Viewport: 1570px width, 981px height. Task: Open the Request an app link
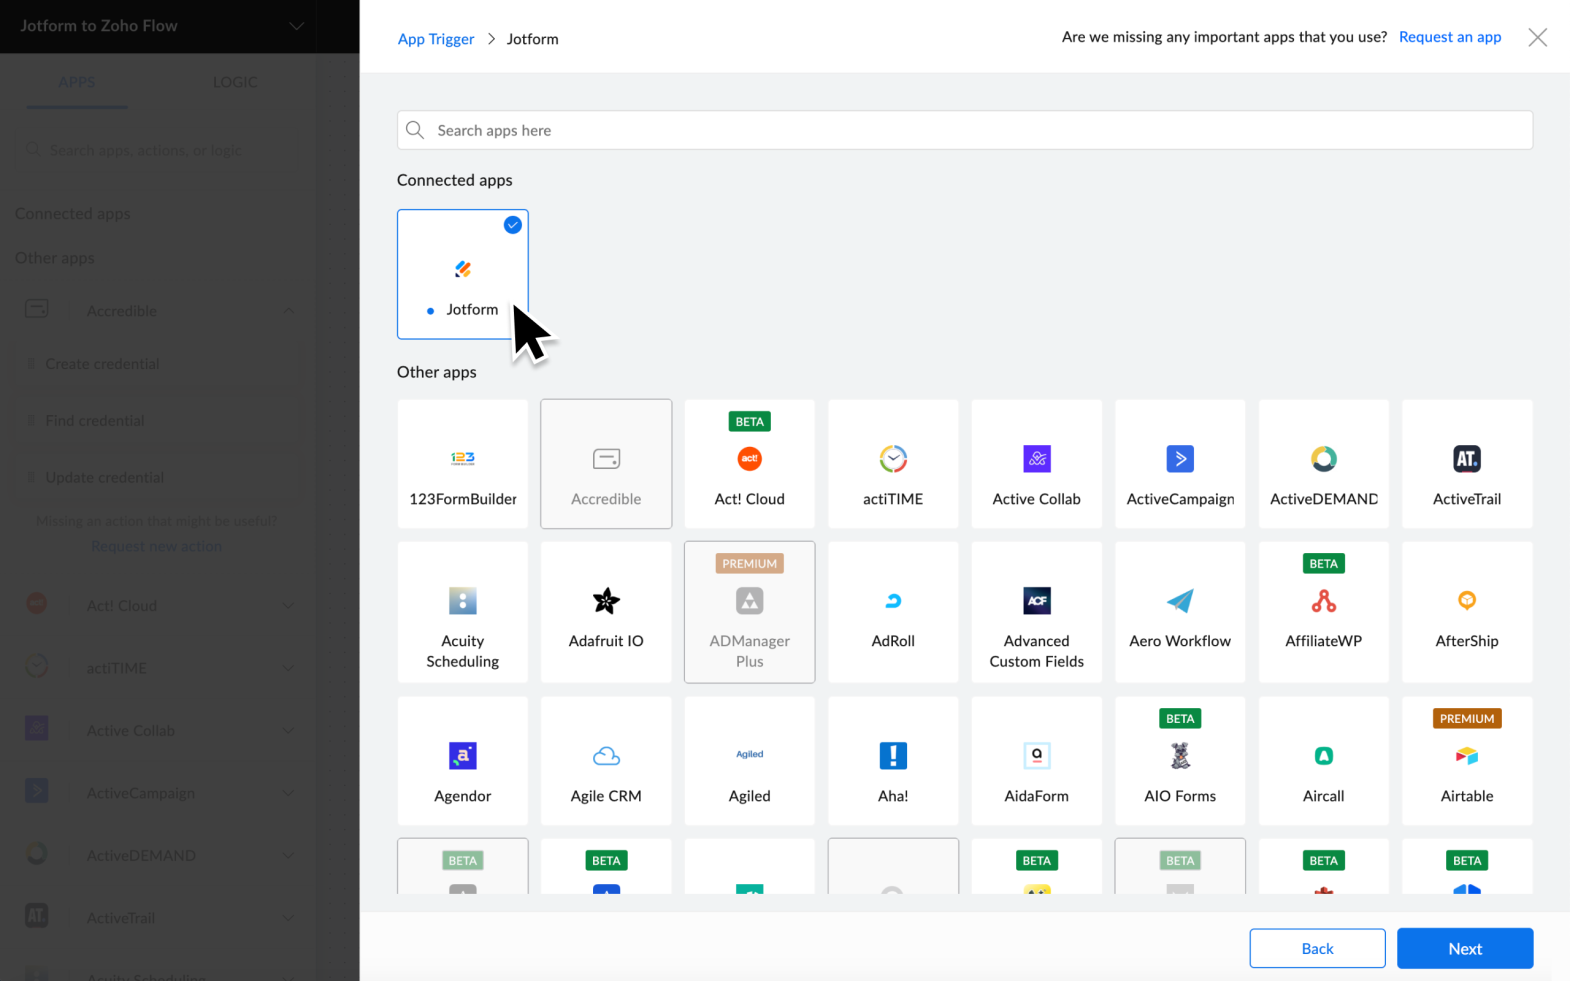(1449, 37)
